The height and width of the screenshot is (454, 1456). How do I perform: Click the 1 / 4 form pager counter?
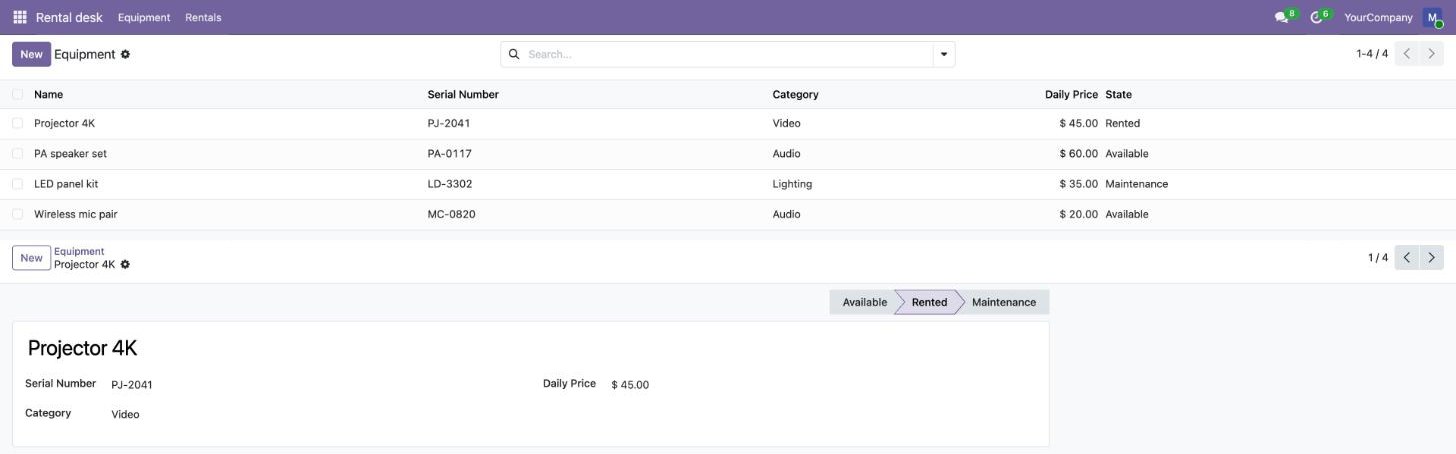pyautogui.click(x=1378, y=258)
